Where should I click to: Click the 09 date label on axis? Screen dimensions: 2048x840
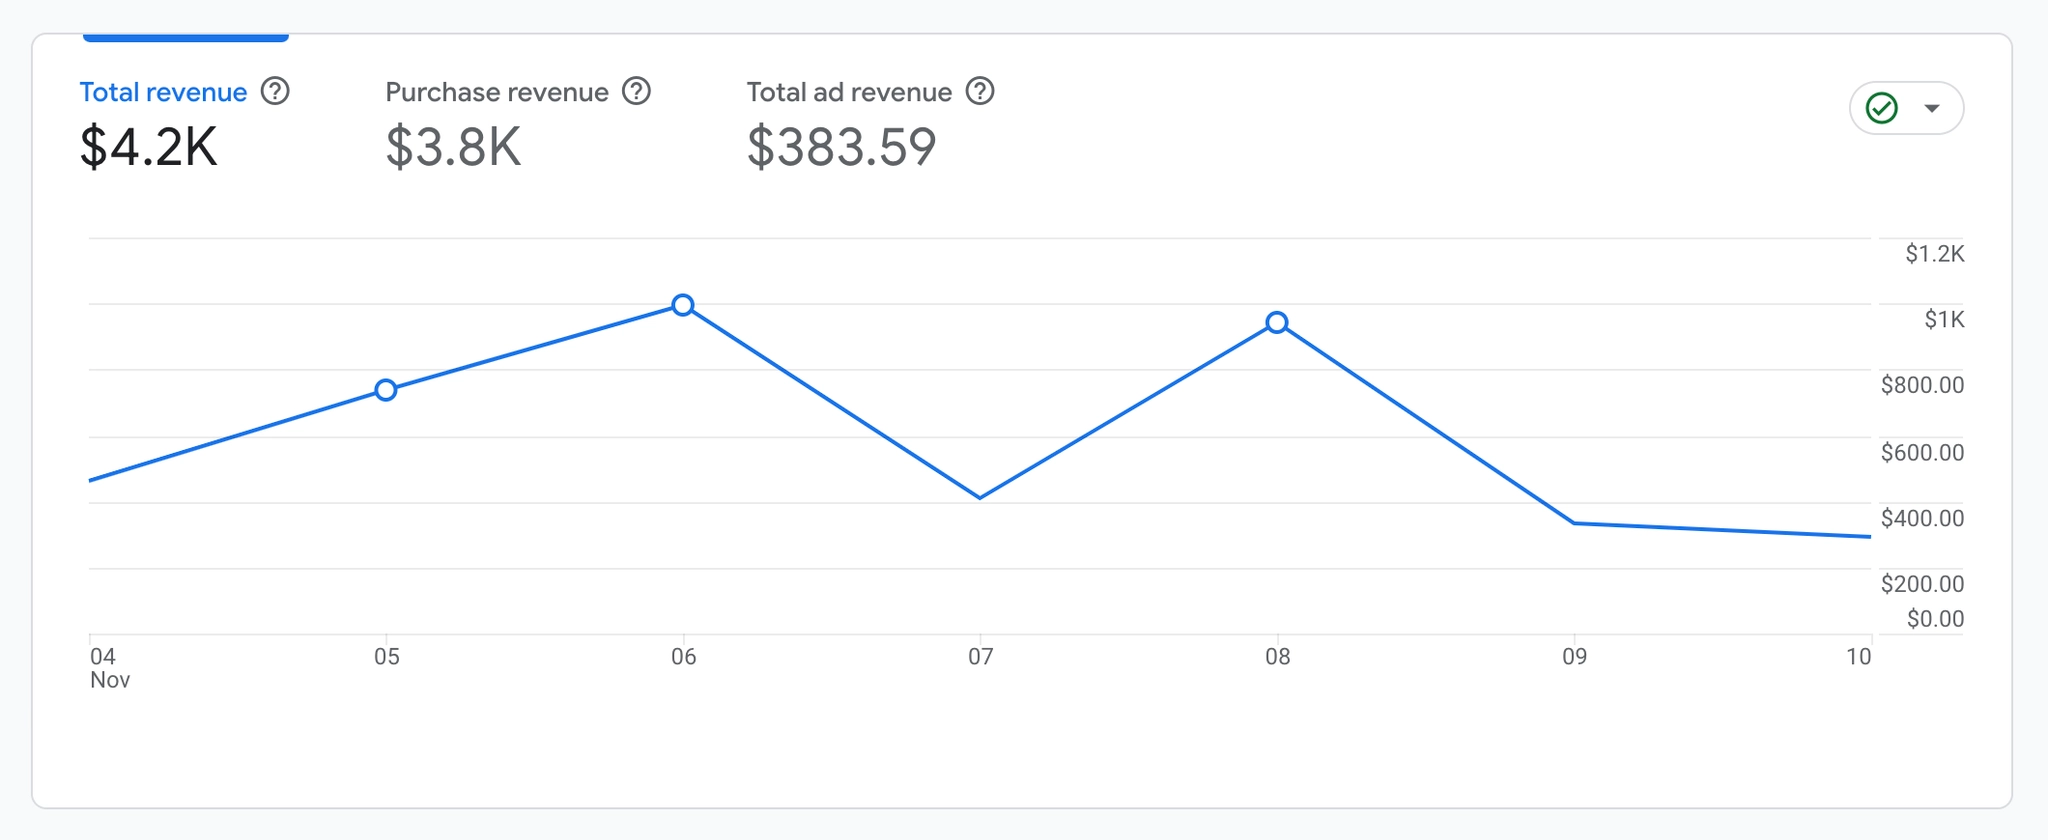coord(1574,657)
